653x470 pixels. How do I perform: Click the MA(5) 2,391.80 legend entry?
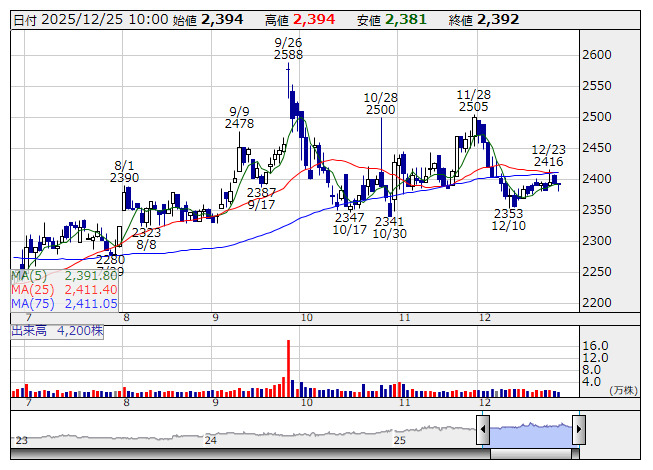65,276
